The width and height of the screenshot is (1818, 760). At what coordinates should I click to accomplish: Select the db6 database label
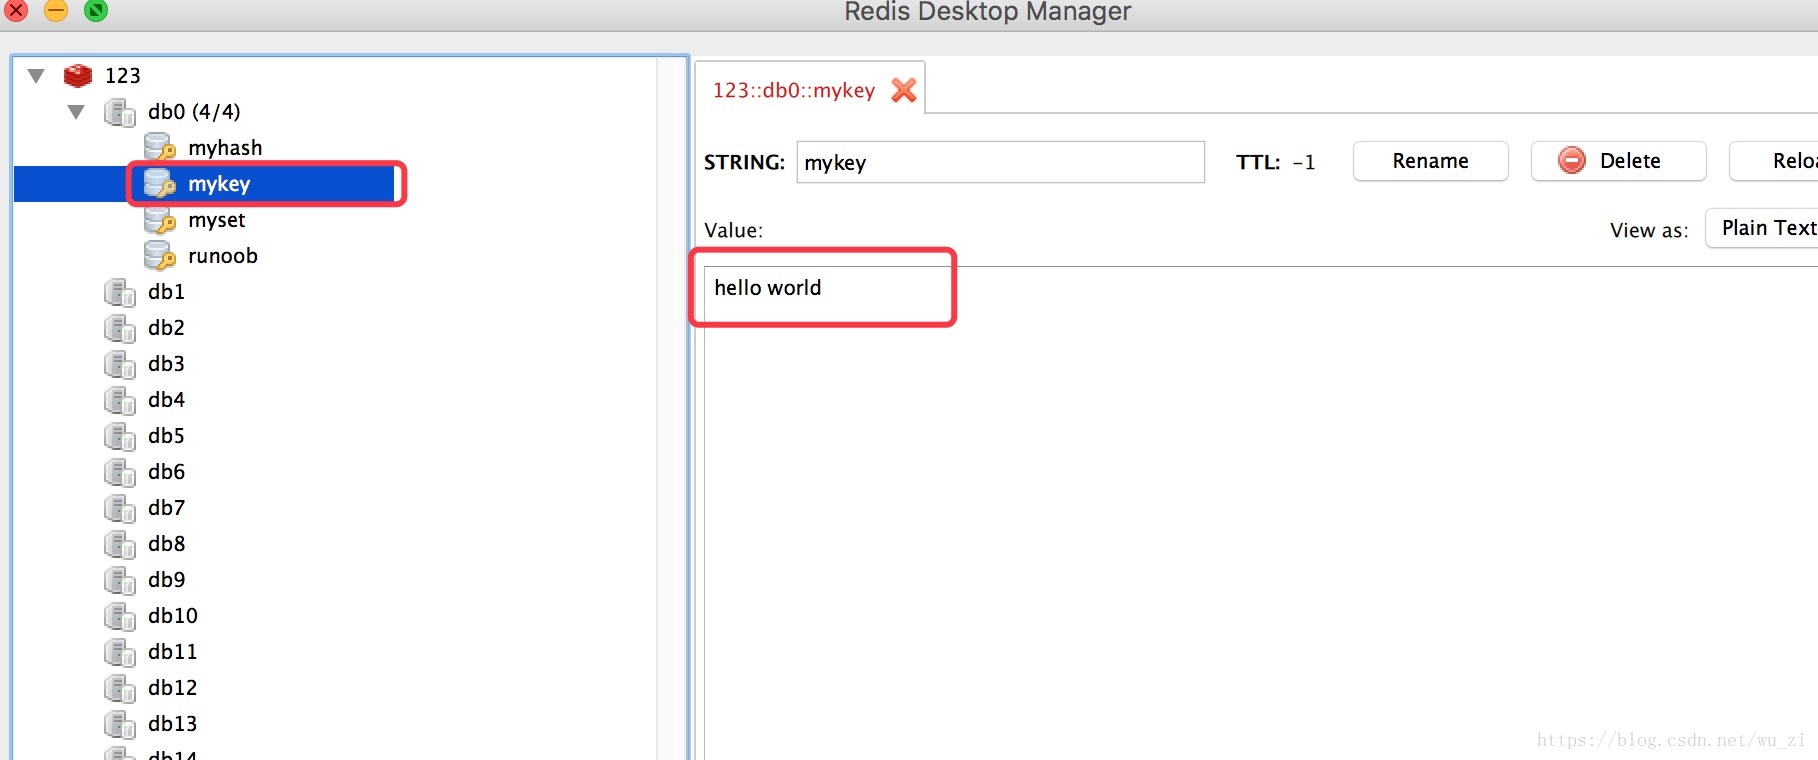[x=166, y=472]
